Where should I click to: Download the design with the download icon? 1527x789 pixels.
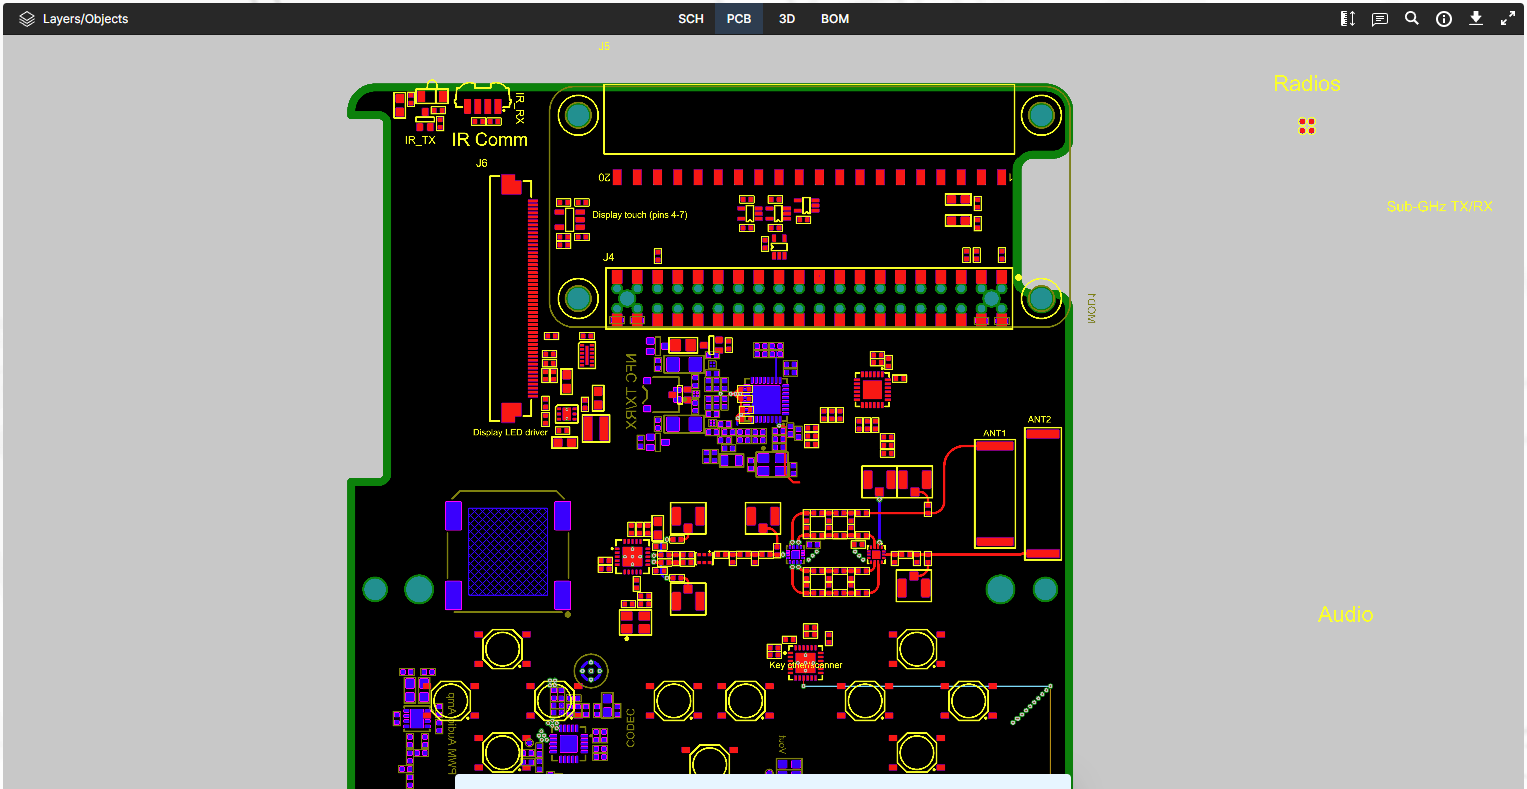1475,18
